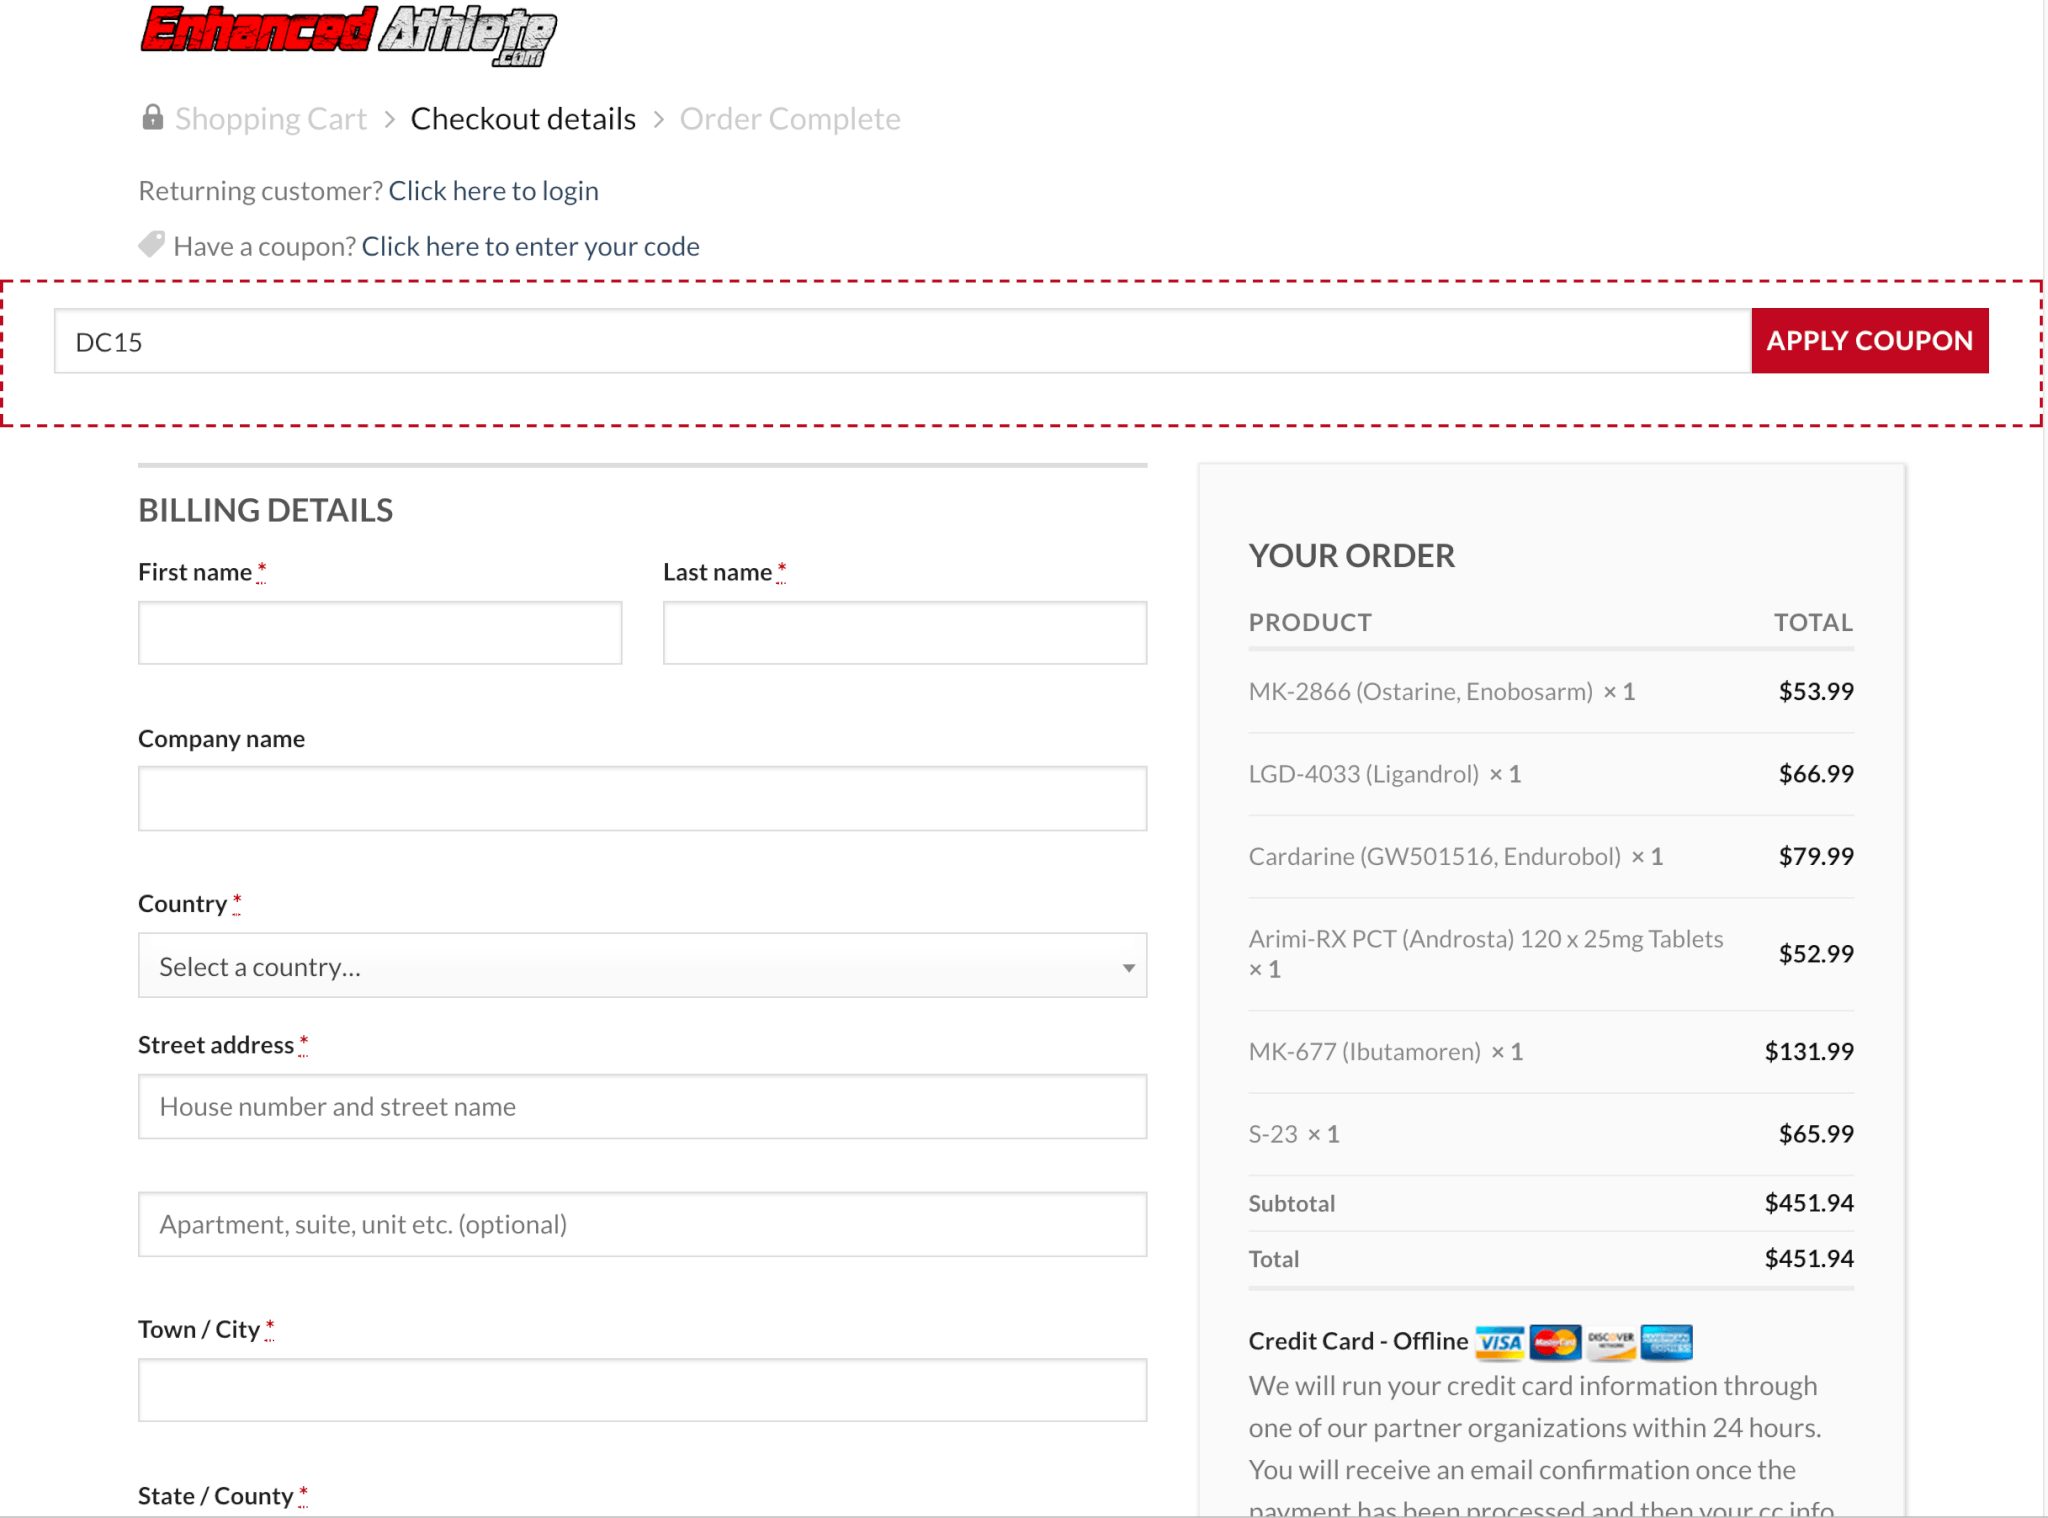Click the BILLING DETAILS heading
2048x1518 pixels.
[x=266, y=510]
